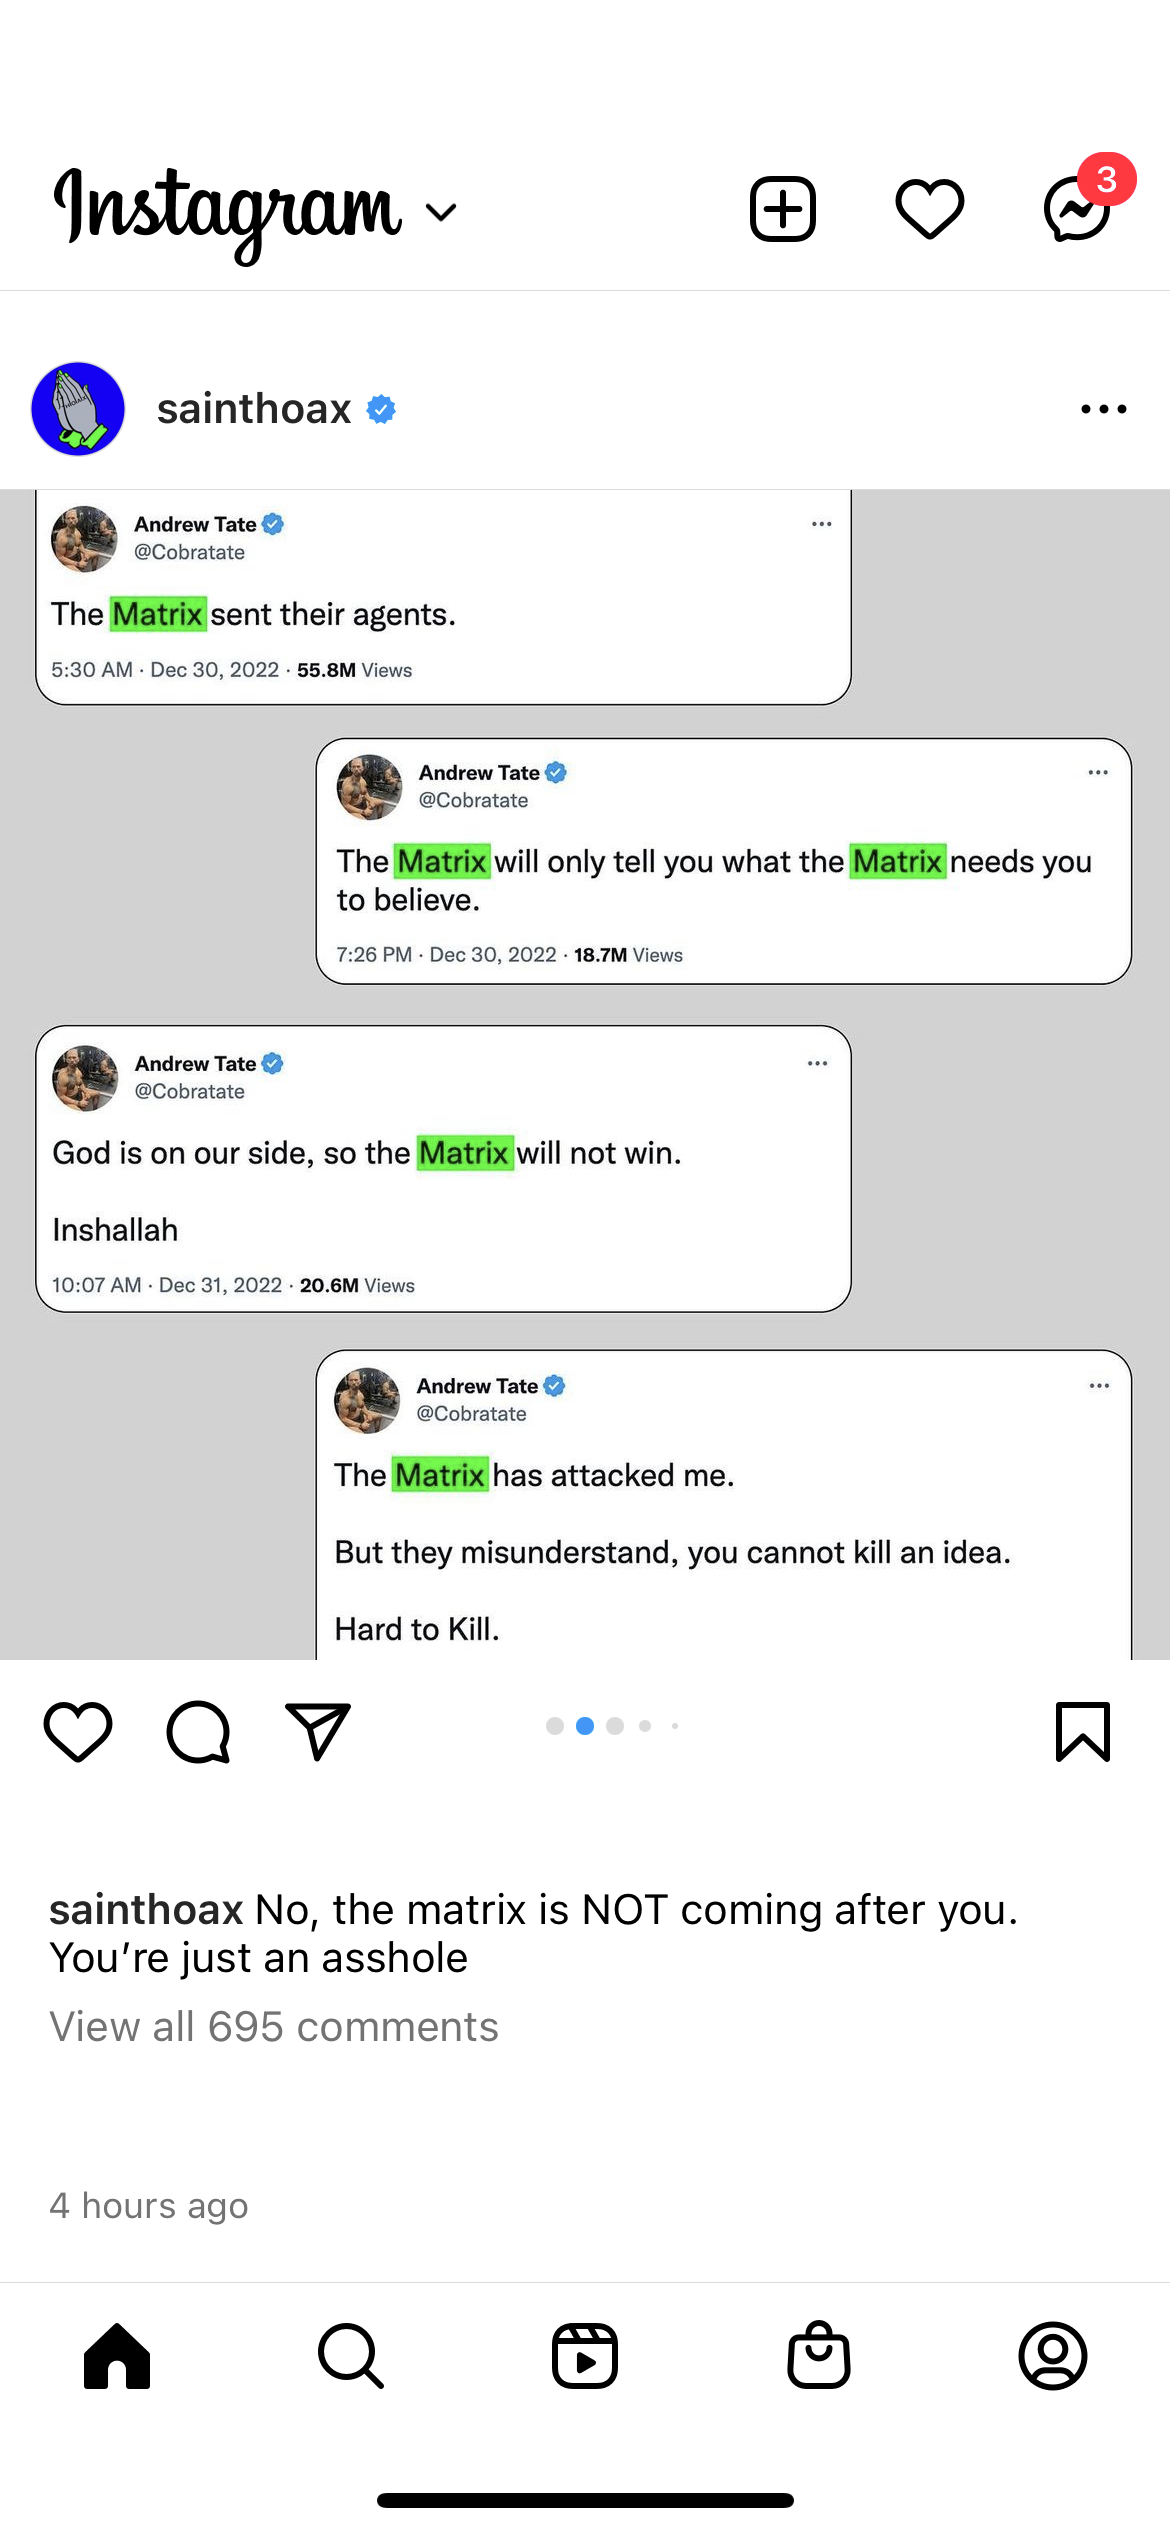Open the new post create icon

point(782,210)
